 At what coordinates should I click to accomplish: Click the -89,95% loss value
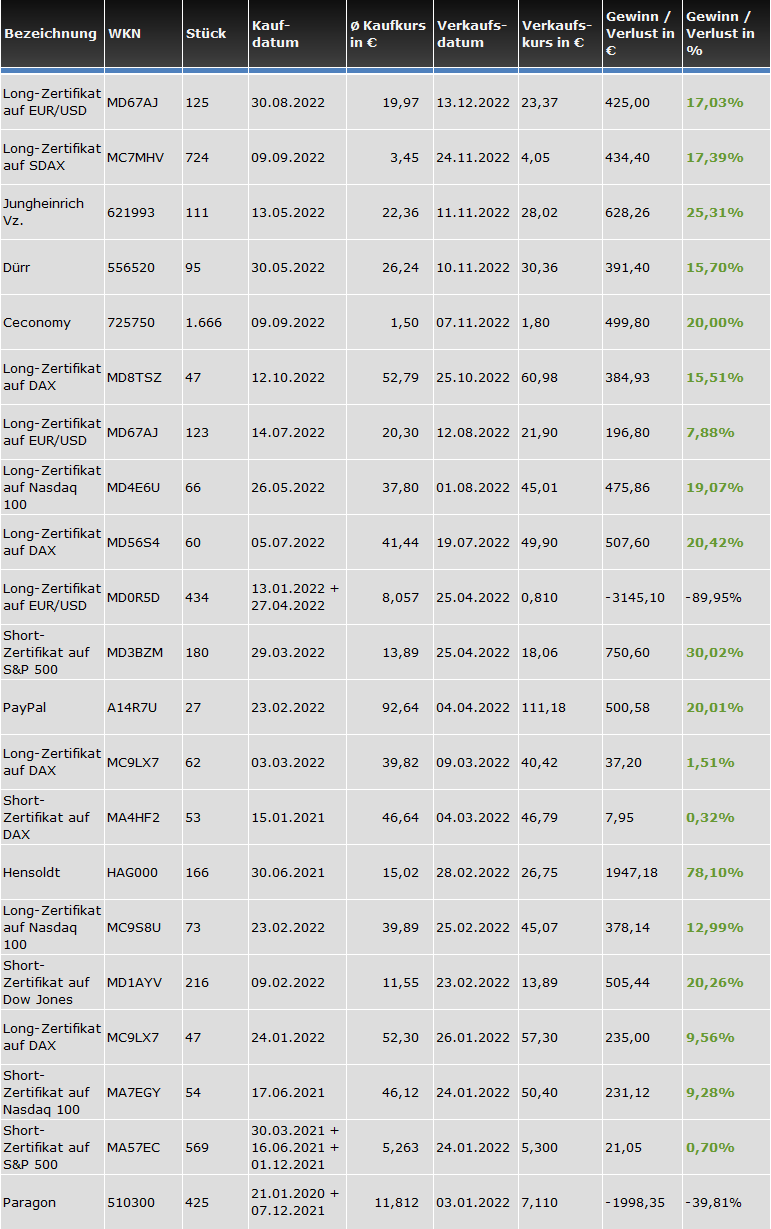(x=713, y=598)
